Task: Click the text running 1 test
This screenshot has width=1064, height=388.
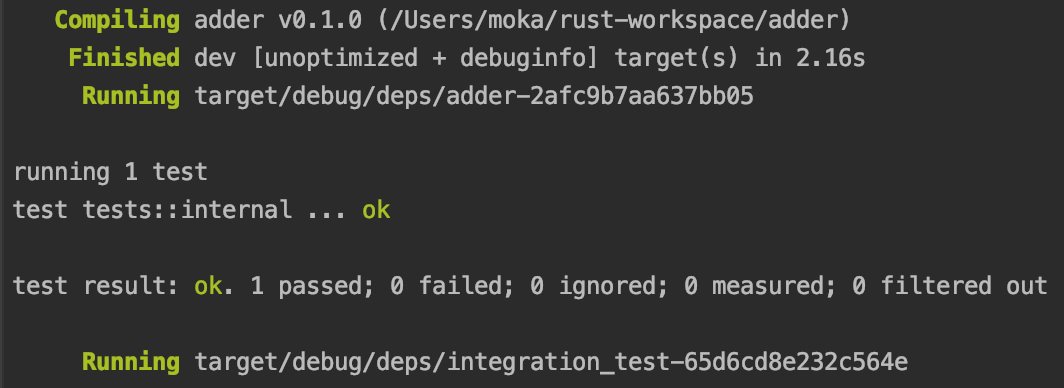Action: tap(110, 172)
